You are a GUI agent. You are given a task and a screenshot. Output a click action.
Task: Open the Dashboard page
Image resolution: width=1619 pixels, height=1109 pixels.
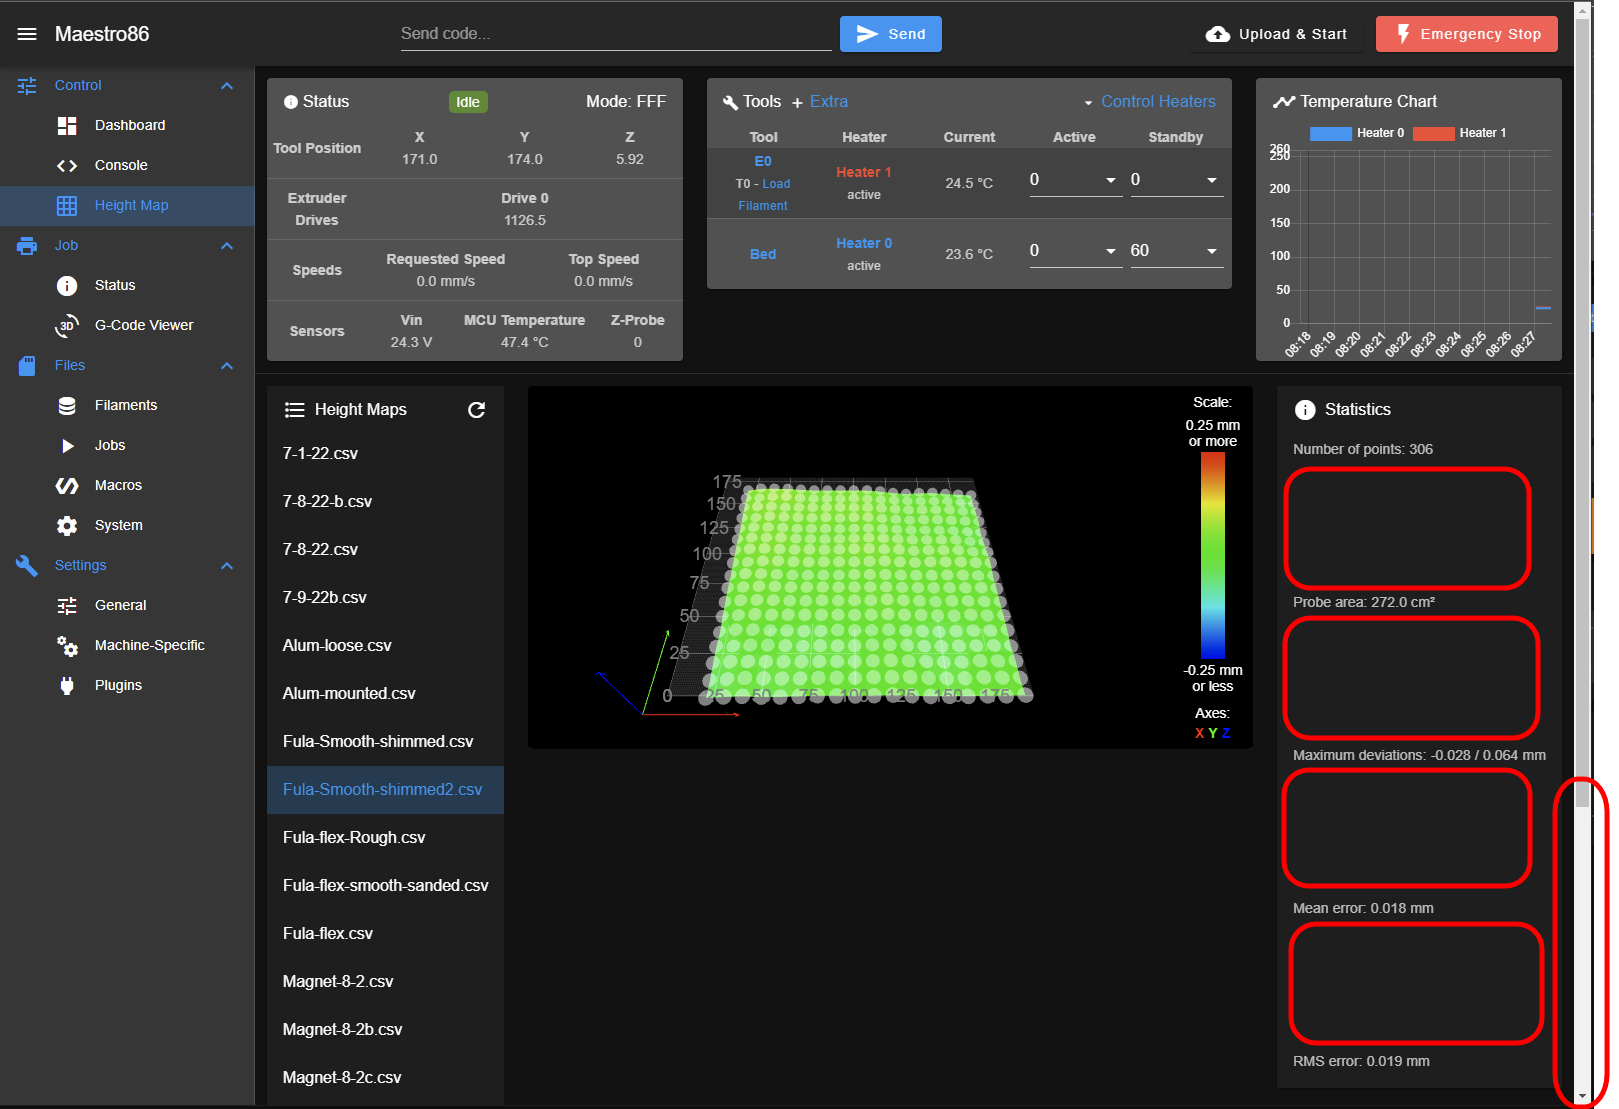click(x=128, y=125)
